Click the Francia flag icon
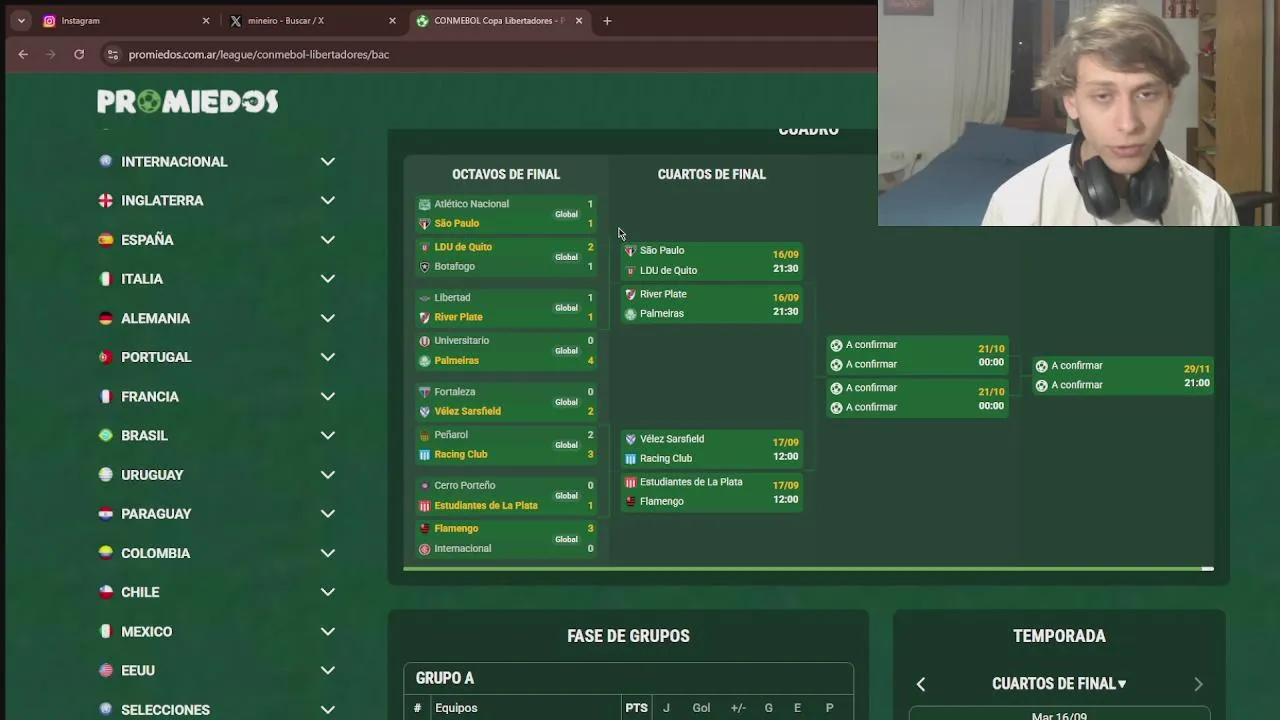1280x720 pixels. (x=105, y=396)
